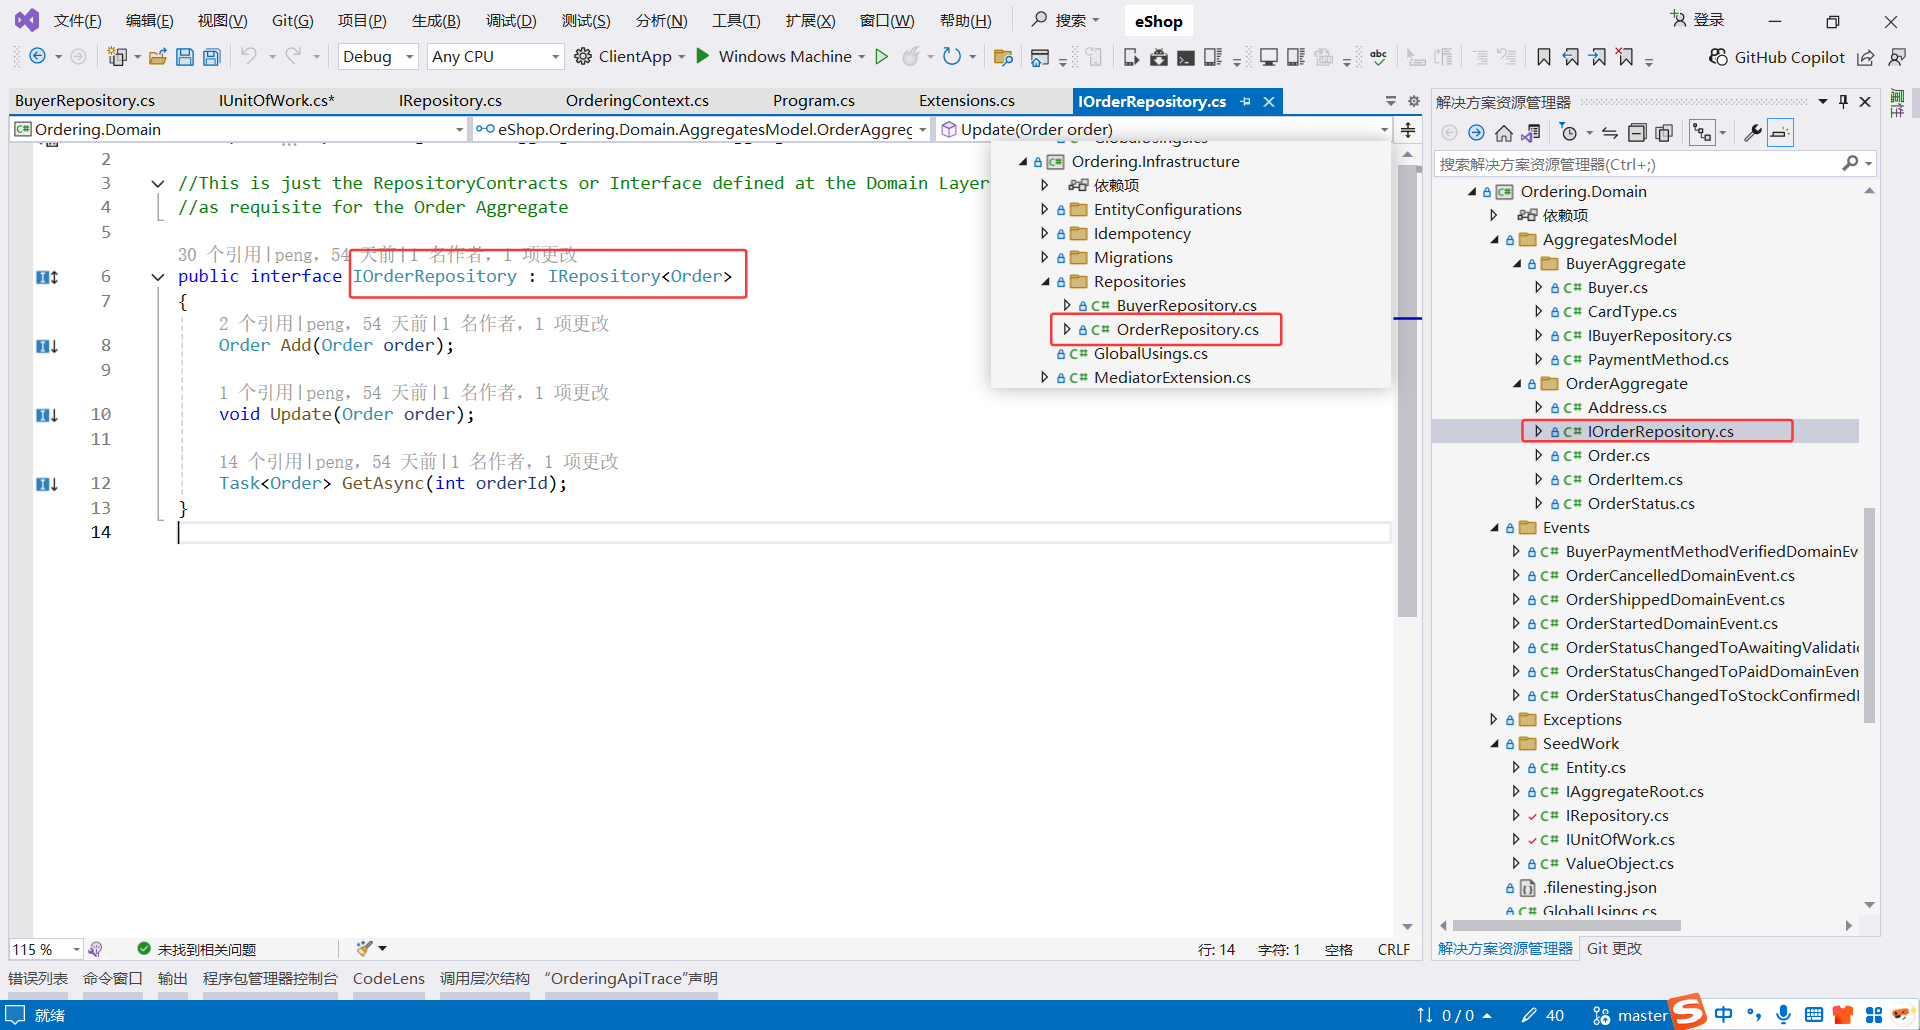Screen dimensions: 1920x1030
Task: Open the 调试(D) debug menu
Action: 511,21
